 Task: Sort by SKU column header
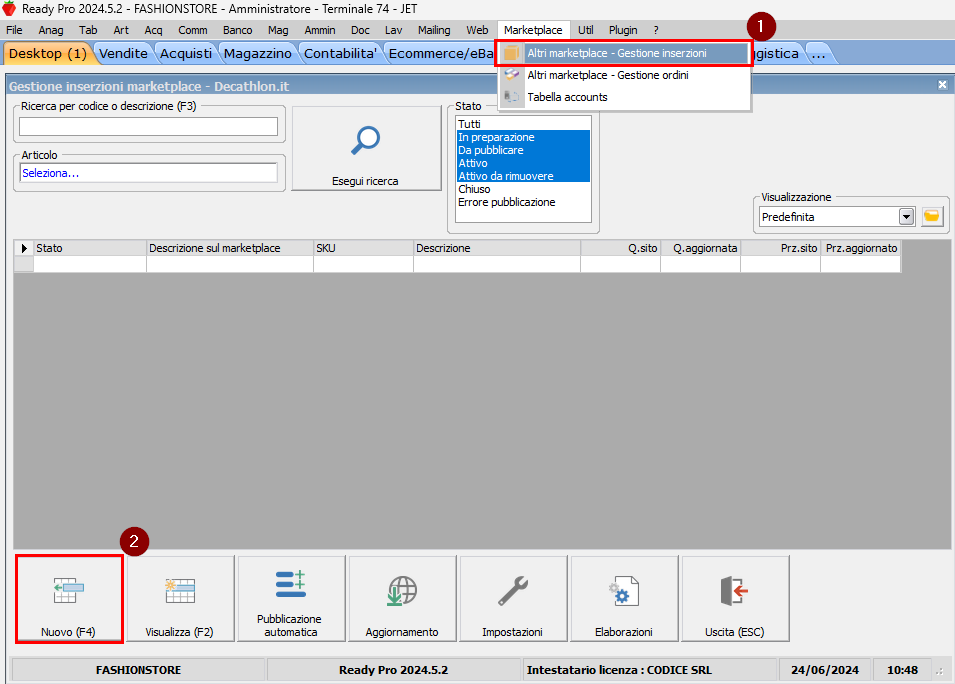(363, 248)
